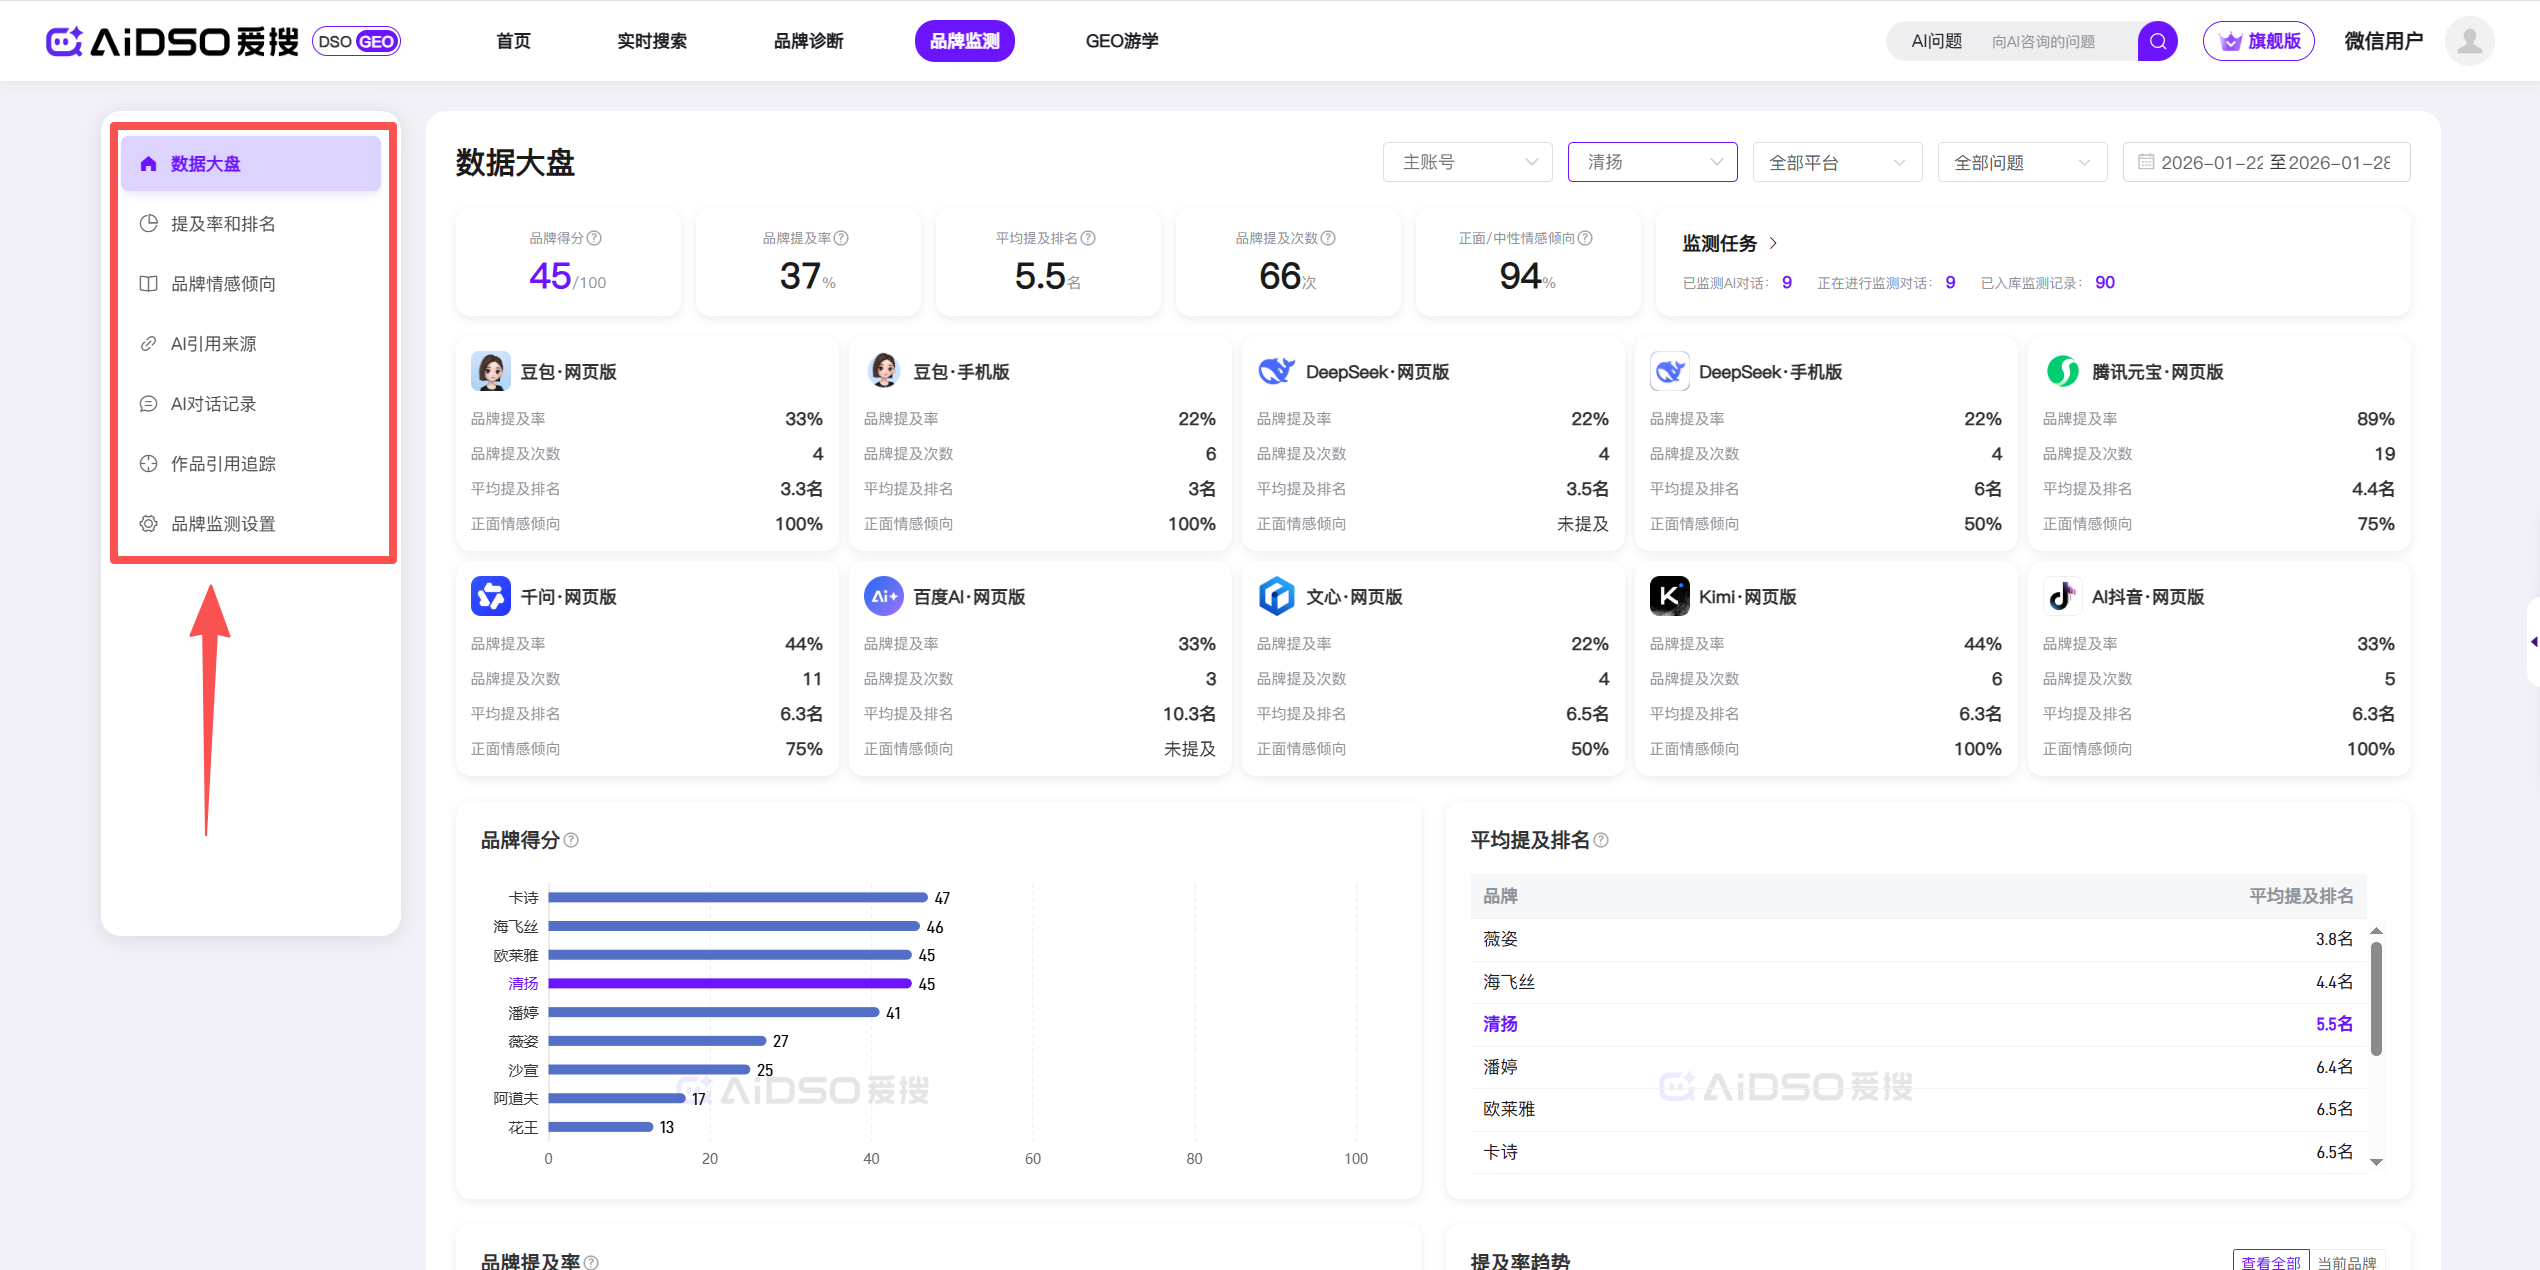Click the 腾讯元宝·网页版 green logo icon
The image size is (2540, 1270).
coord(2062,371)
